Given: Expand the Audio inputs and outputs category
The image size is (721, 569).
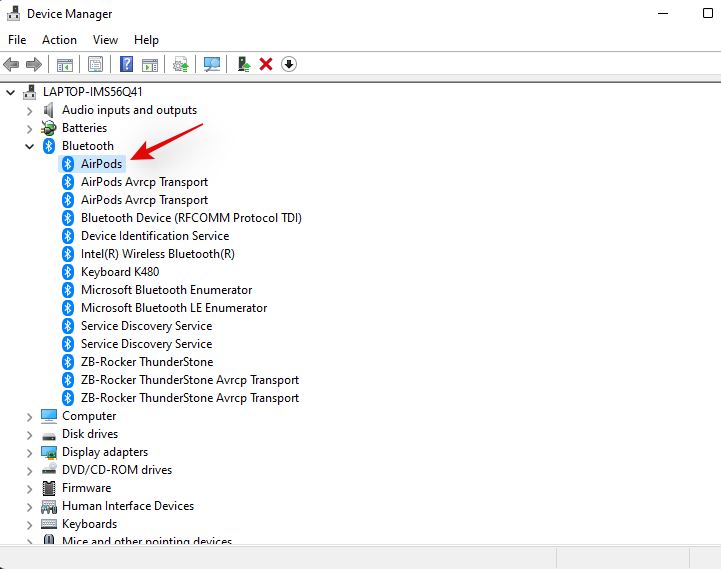Looking at the screenshot, I should [x=30, y=110].
